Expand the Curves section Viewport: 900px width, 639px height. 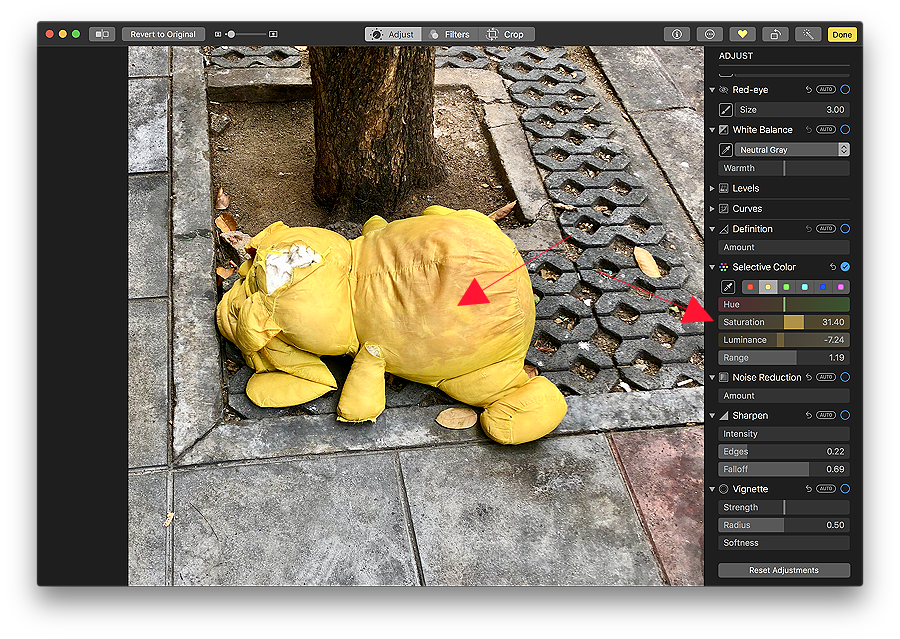tap(712, 209)
